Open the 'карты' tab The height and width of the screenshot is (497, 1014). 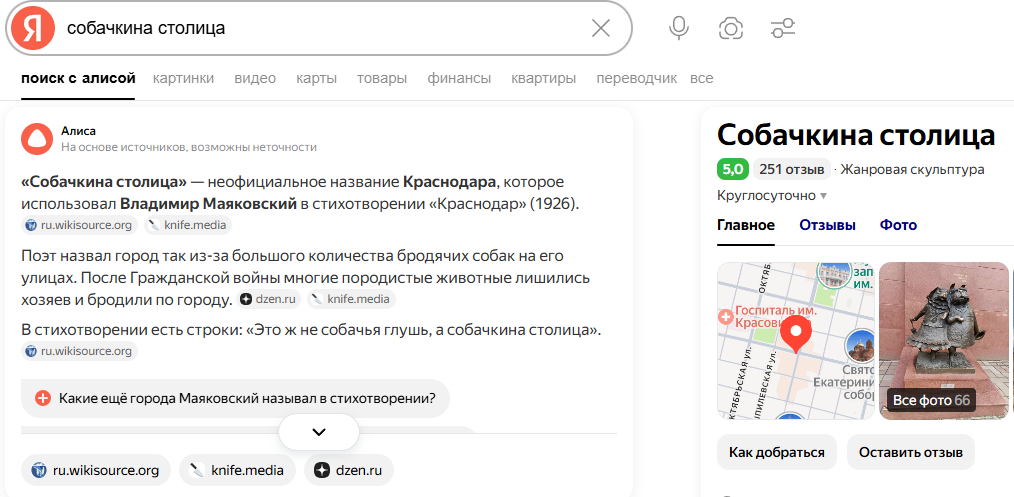(x=316, y=79)
